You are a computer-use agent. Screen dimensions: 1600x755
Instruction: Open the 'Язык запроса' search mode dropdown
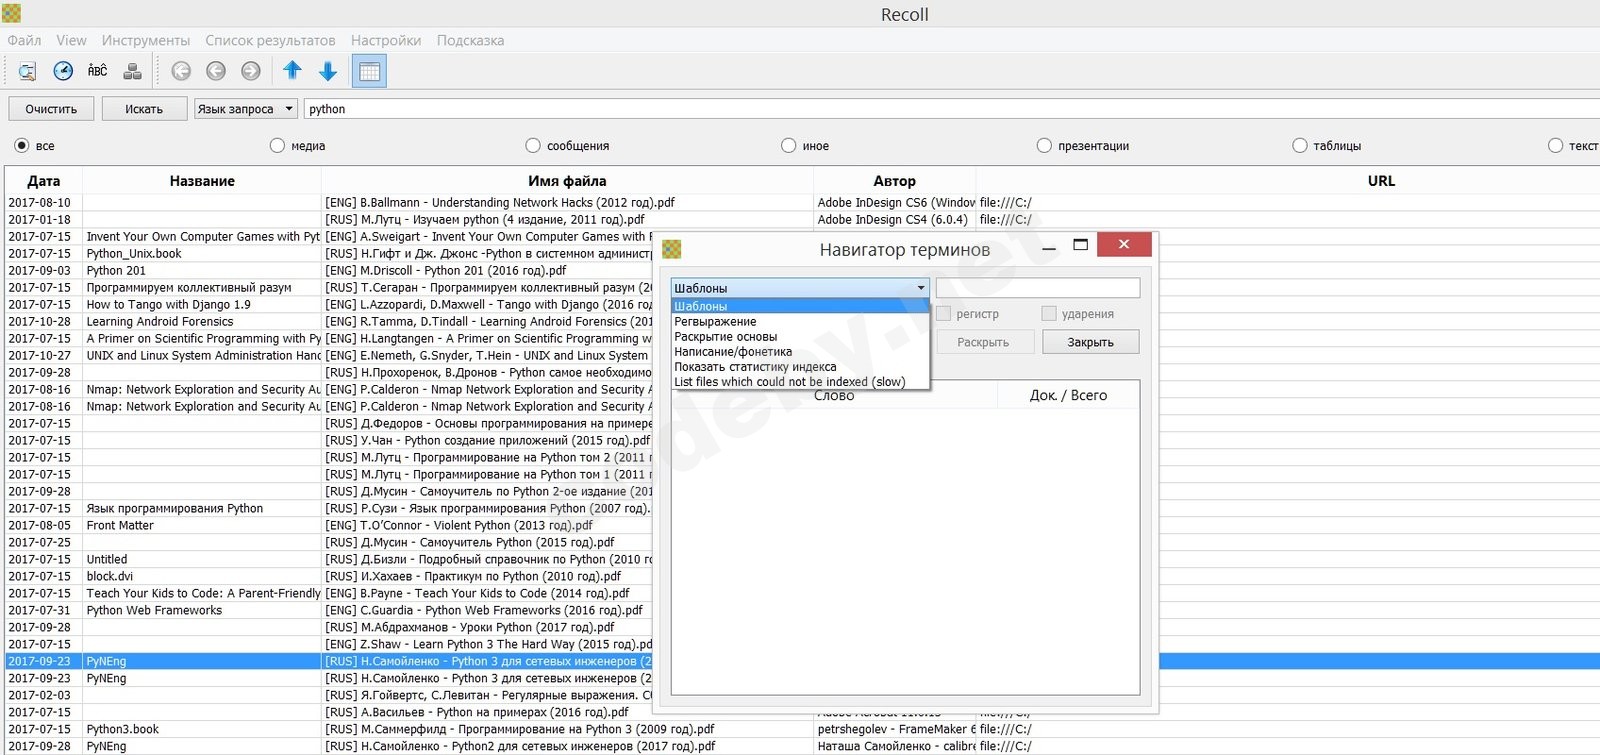pyautogui.click(x=246, y=109)
